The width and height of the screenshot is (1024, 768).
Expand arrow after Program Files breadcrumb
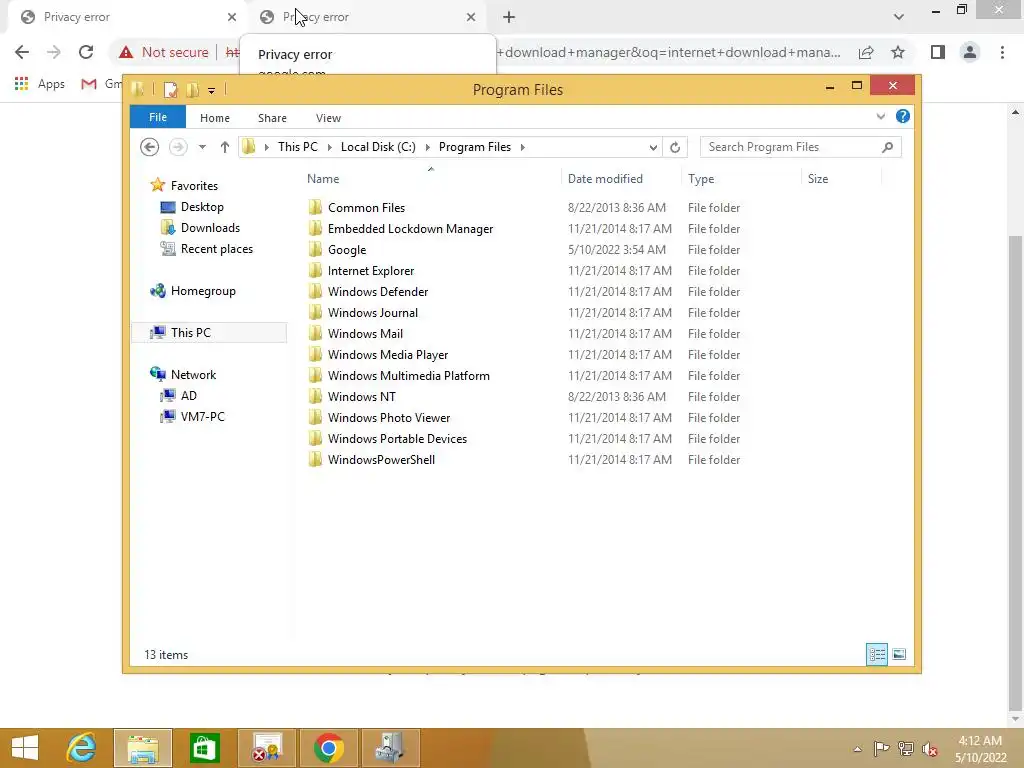[x=522, y=148]
